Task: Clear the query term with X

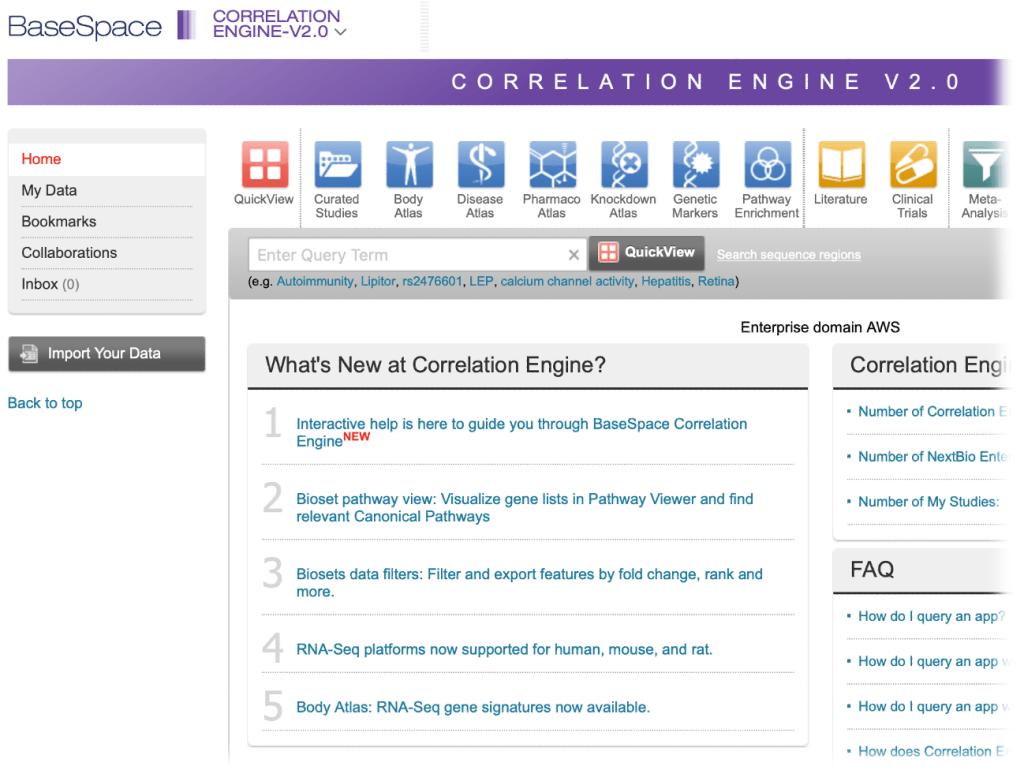Action: tap(573, 255)
